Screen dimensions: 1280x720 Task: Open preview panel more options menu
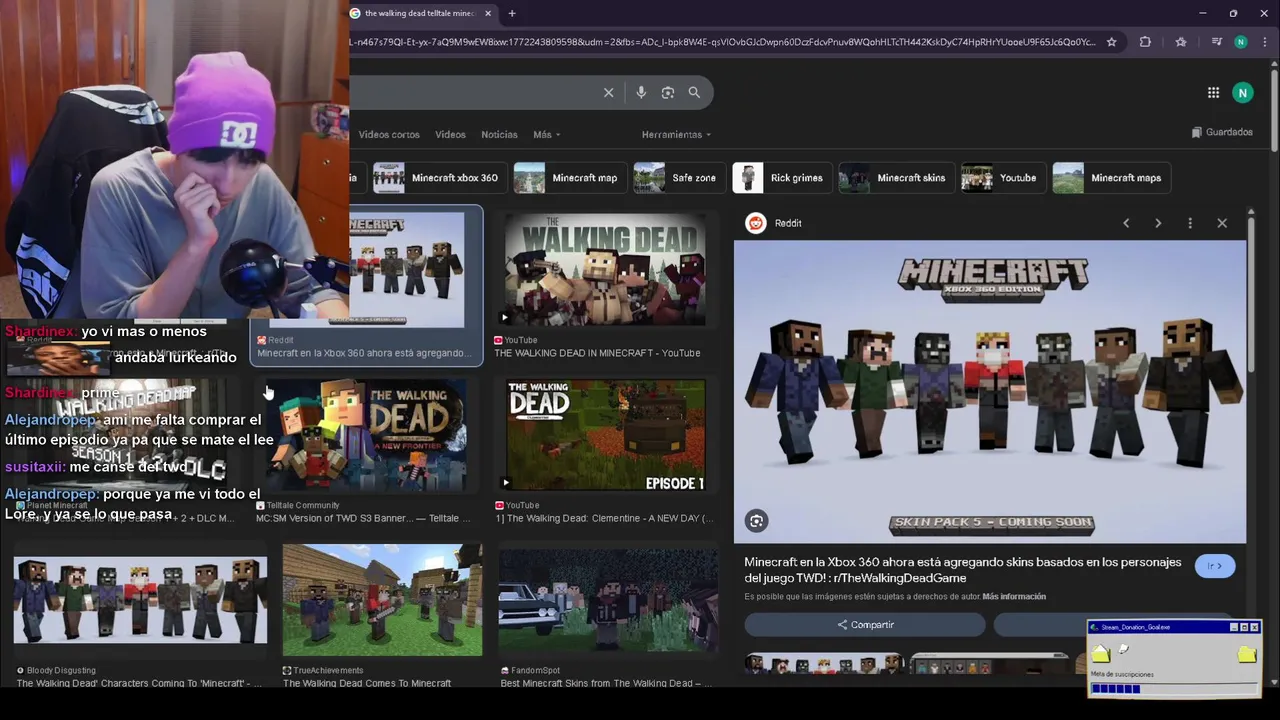(x=1190, y=223)
